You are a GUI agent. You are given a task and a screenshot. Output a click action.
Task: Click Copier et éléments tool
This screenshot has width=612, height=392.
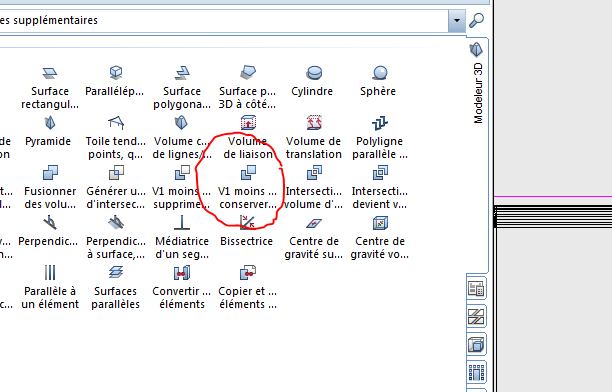247,287
